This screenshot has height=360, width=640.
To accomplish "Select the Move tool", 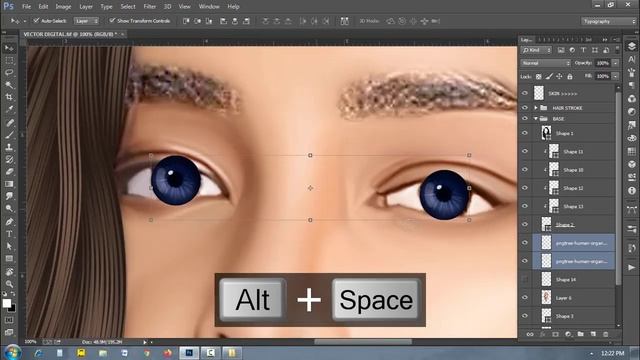I will 9,48.
